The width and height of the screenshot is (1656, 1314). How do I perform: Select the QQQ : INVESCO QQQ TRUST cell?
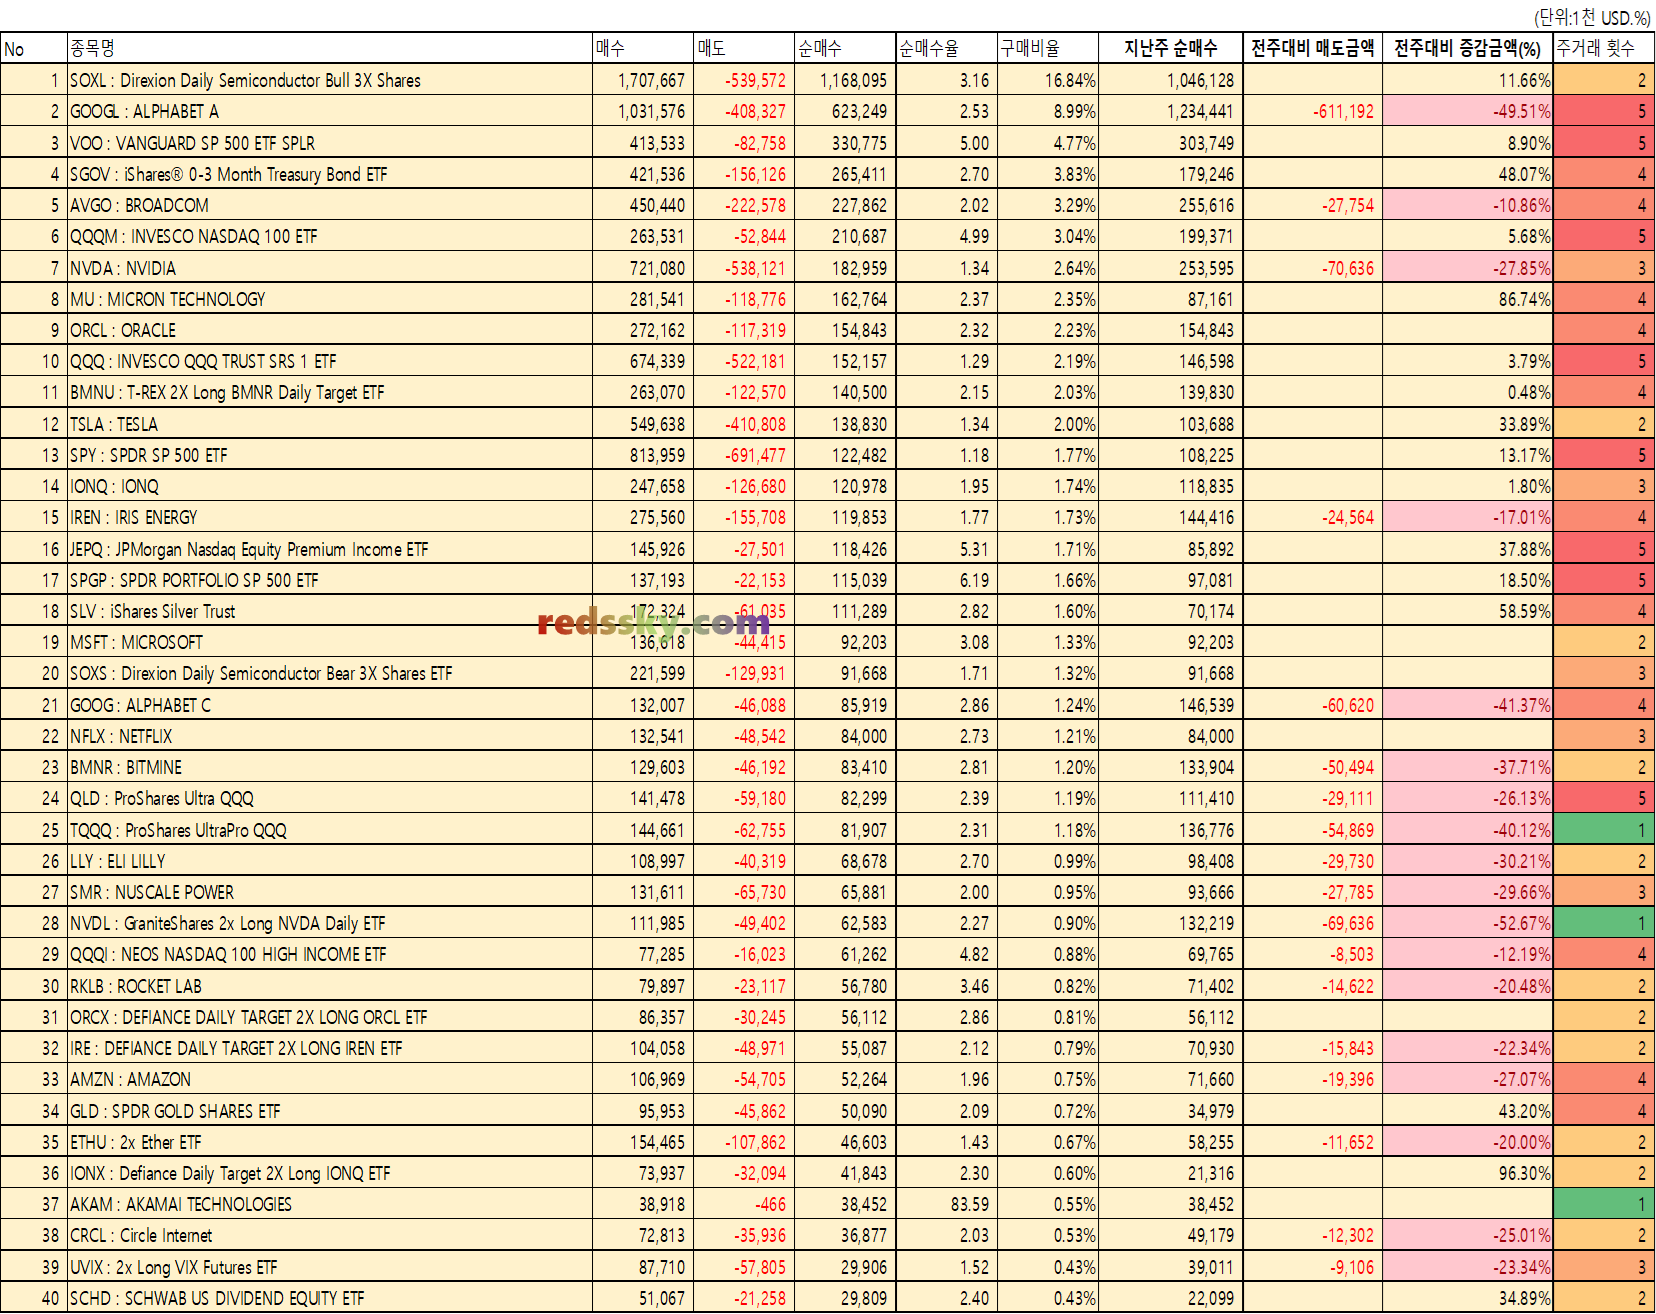pyautogui.click(x=330, y=361)
